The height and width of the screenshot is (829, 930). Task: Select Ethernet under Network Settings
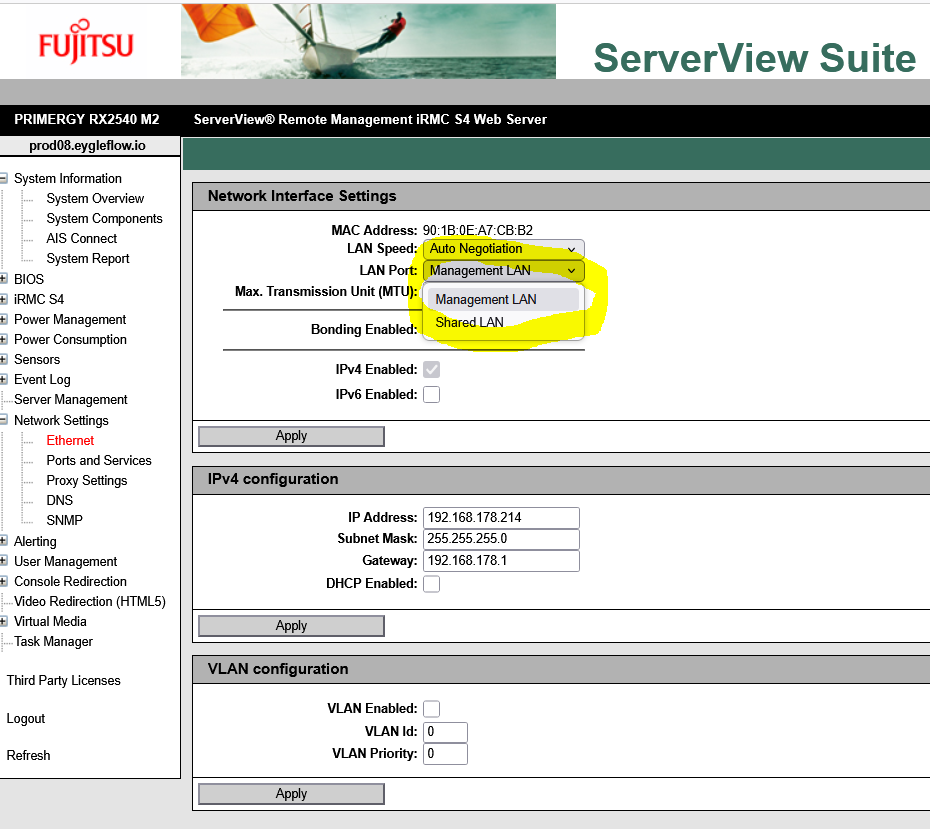pos(70,440)
